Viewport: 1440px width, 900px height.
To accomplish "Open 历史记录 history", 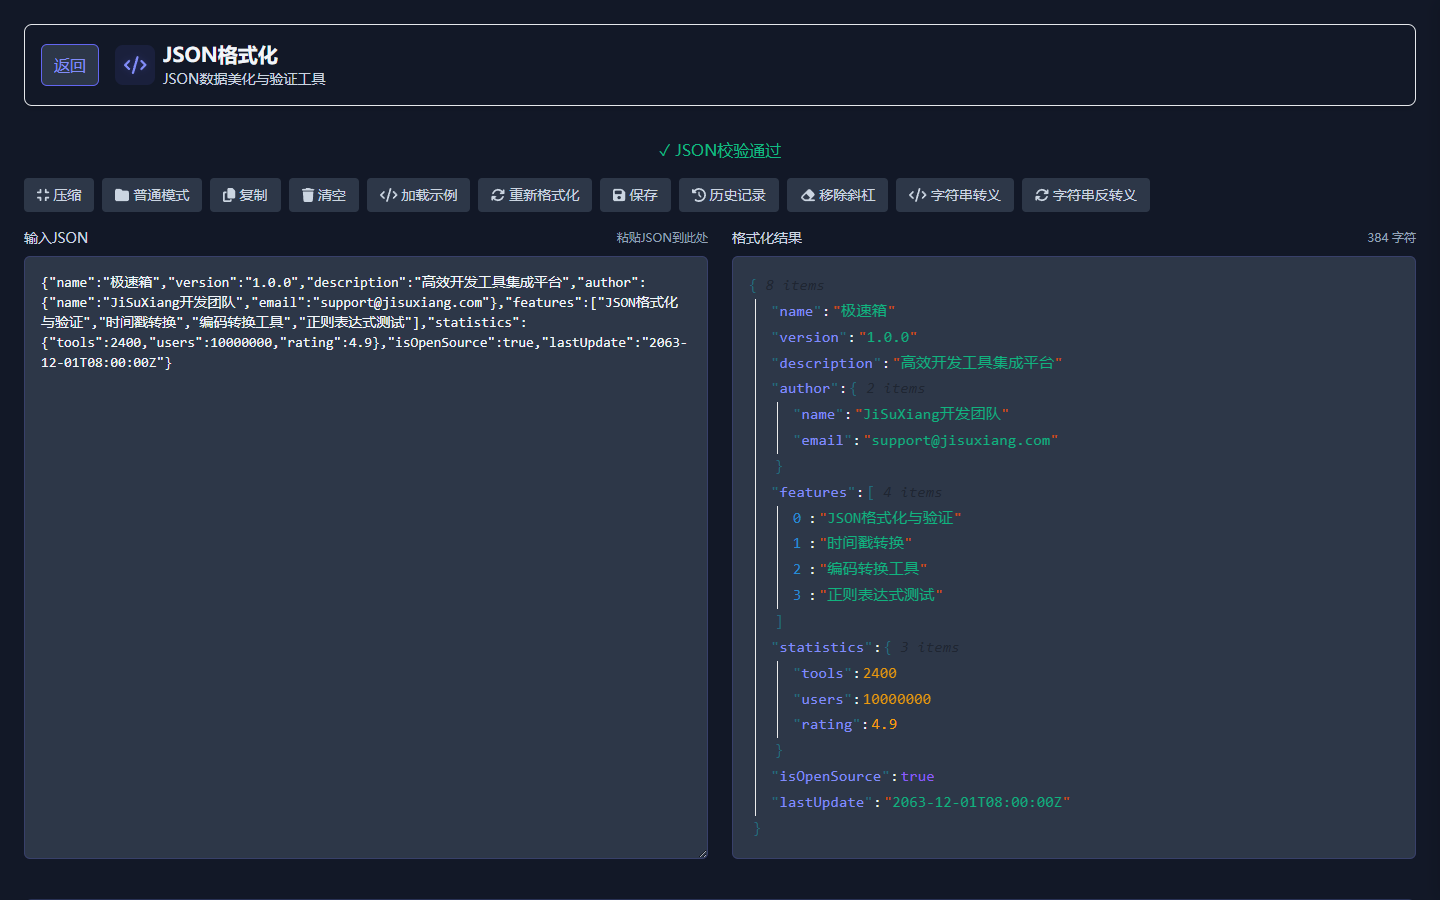I will tap(729, 195).
